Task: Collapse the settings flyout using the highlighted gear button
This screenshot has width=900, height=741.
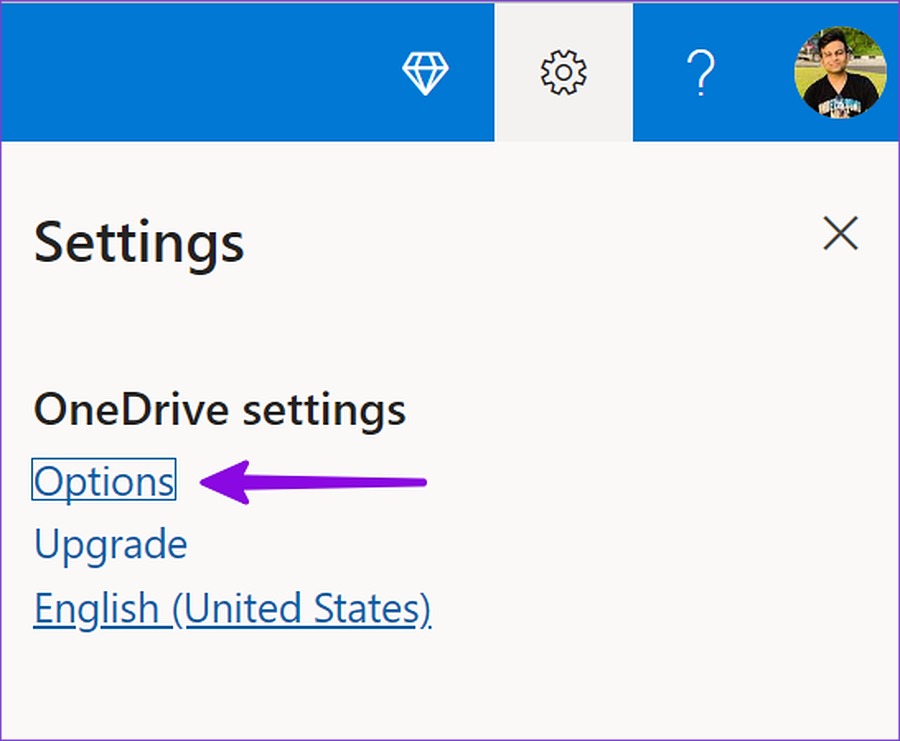Action: click(564, 72)
